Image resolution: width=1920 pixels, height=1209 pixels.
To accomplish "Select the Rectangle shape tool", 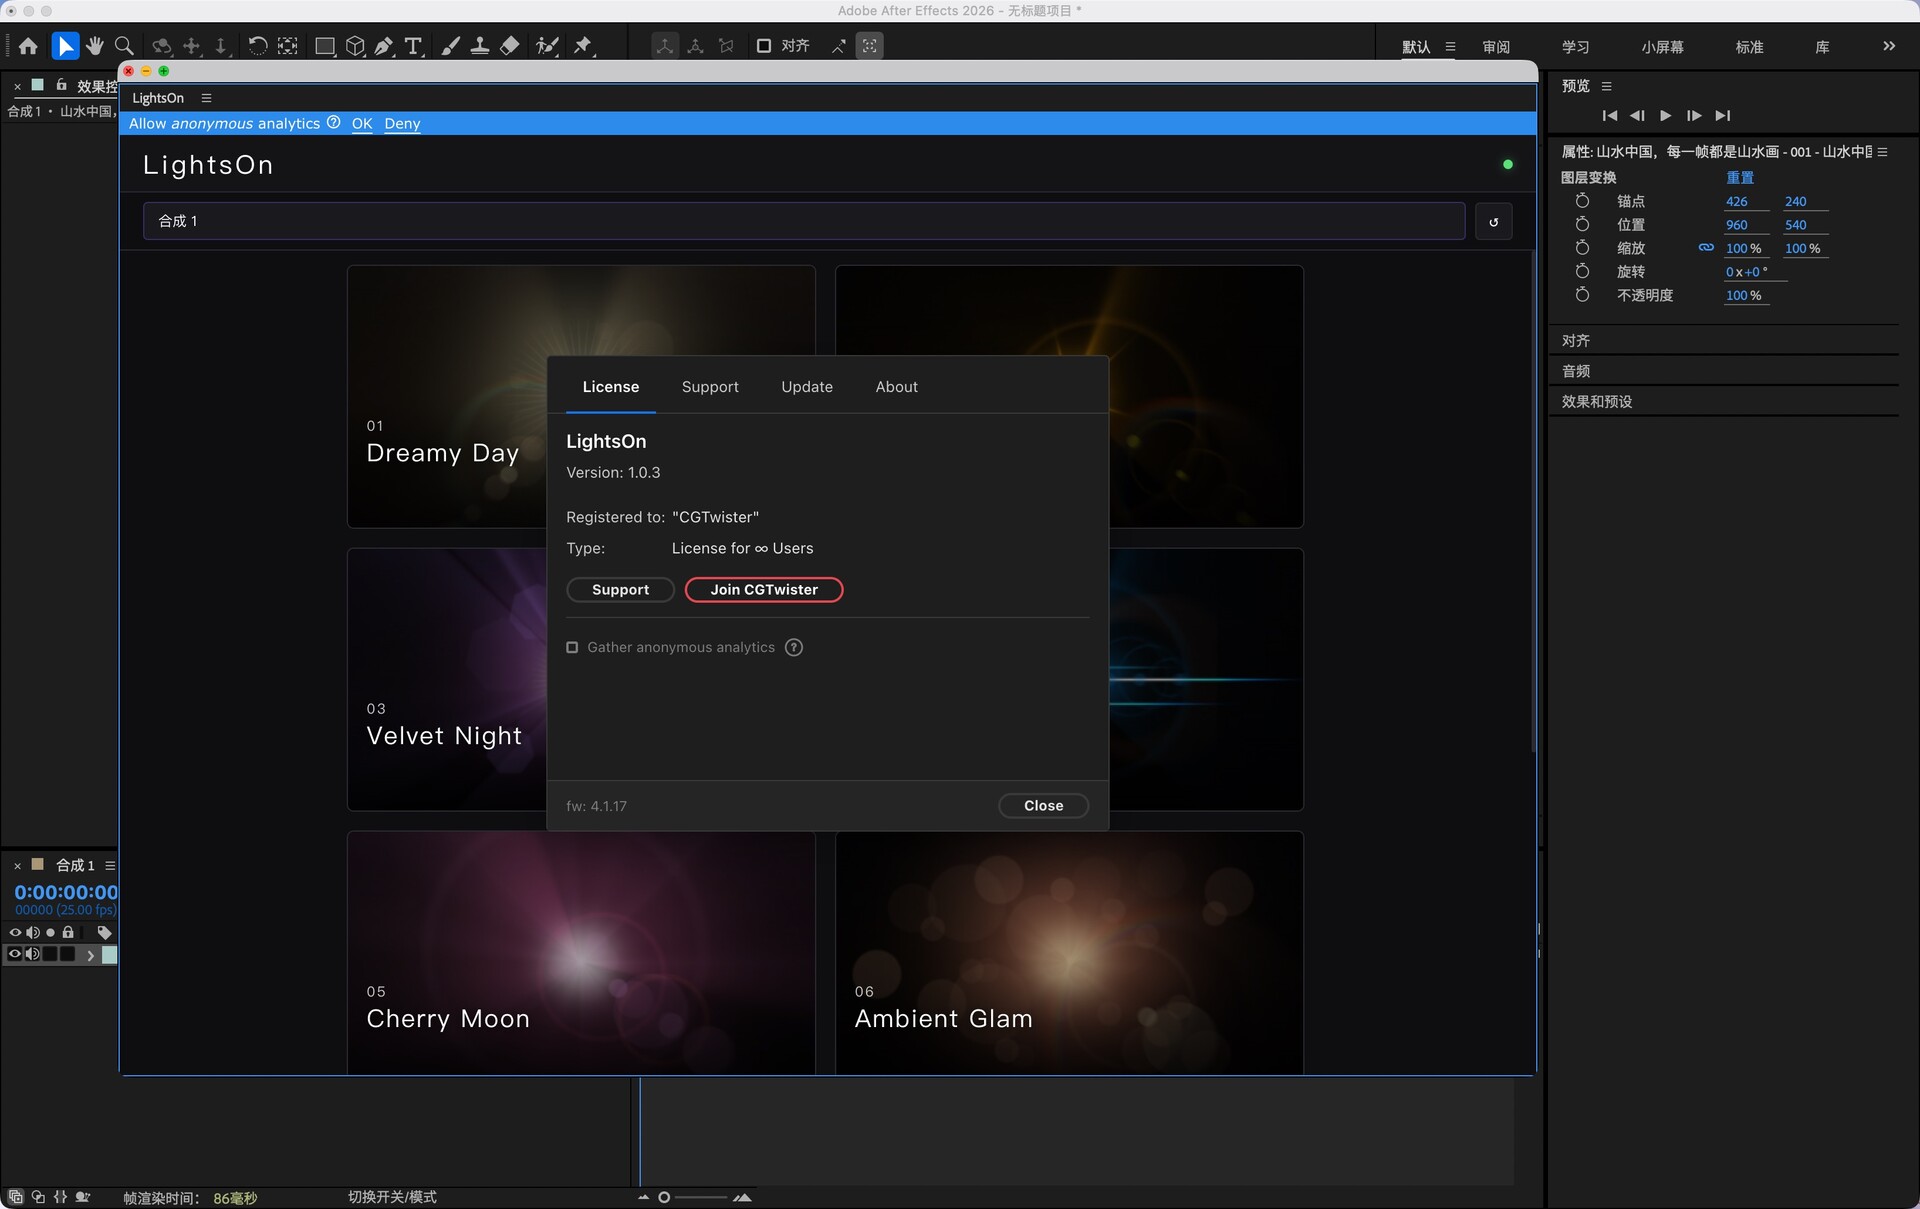I will 325,46.
